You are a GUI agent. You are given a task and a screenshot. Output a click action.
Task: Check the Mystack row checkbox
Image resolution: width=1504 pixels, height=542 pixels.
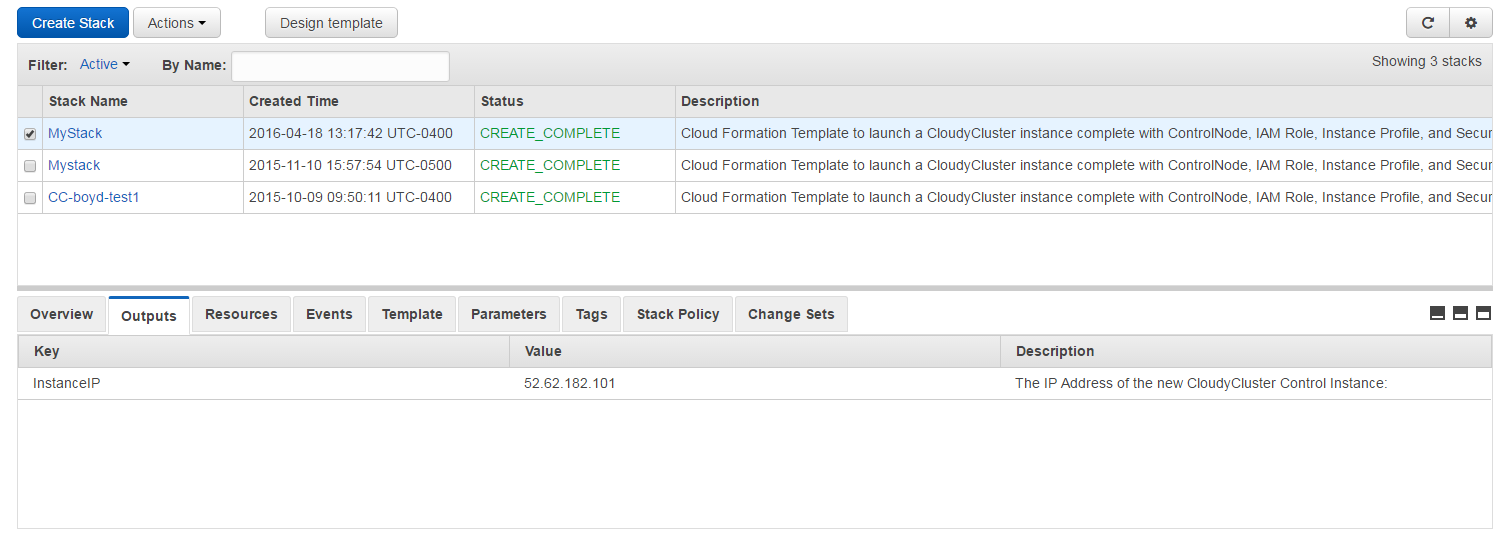30,166
